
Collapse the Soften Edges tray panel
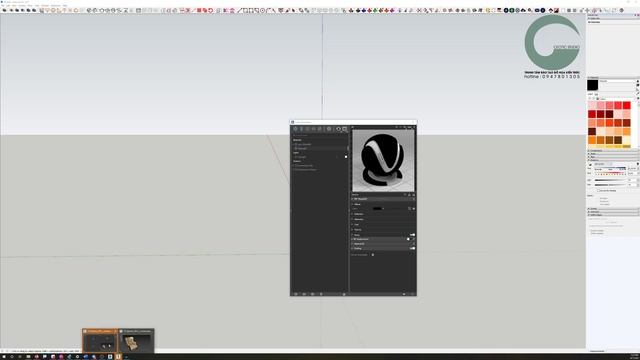coord(613,215)
